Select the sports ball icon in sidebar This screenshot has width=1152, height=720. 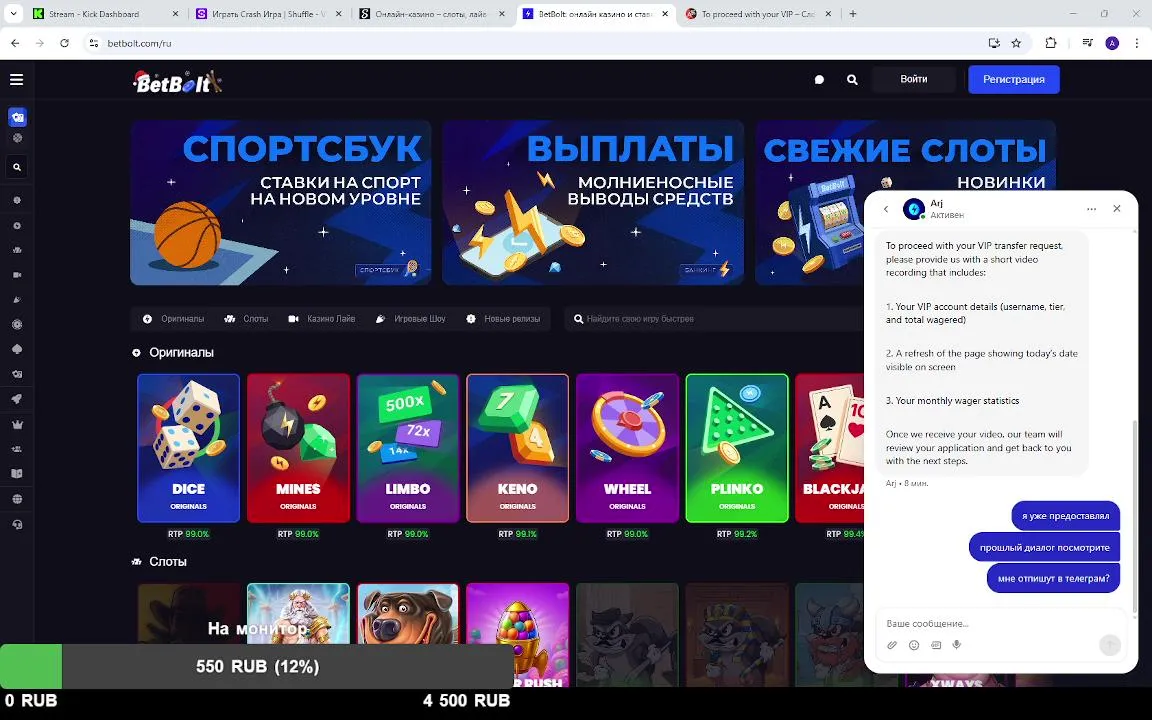pos(17,138)
